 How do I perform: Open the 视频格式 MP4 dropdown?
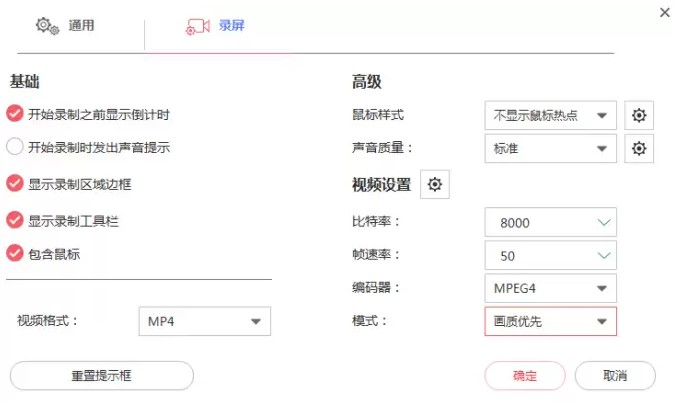(204, 321)
